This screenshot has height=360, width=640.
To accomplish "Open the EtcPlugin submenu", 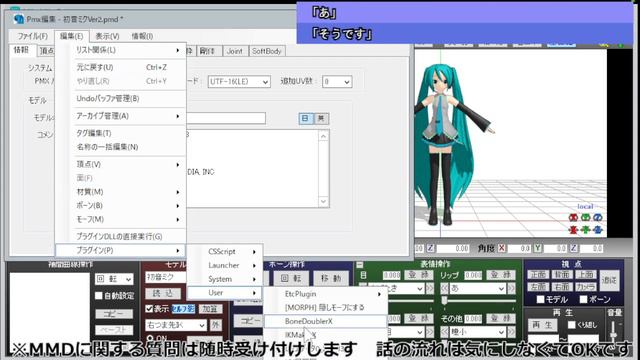I will pyautogui.click(x=325, y=294).
